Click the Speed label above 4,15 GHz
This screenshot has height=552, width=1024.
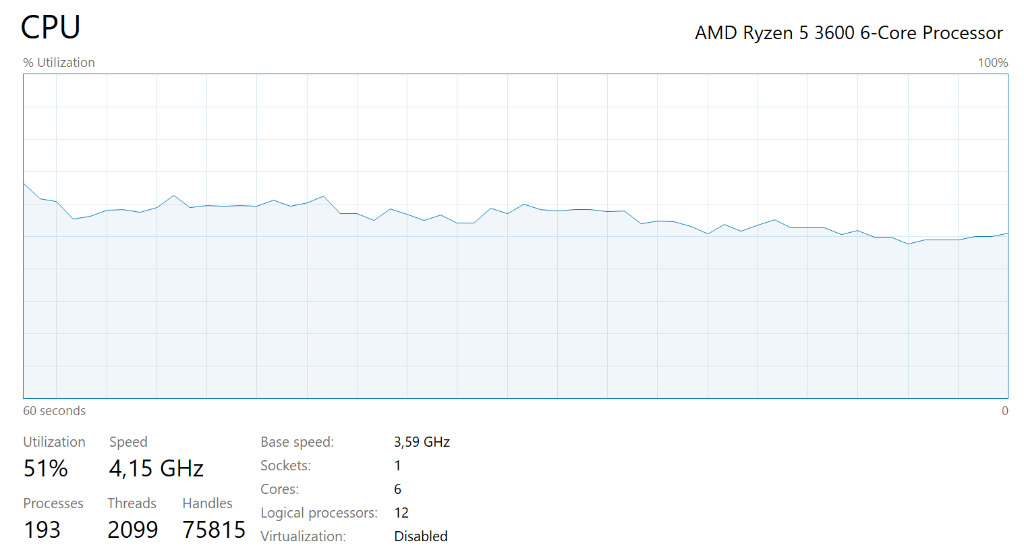tap(128, 442)
